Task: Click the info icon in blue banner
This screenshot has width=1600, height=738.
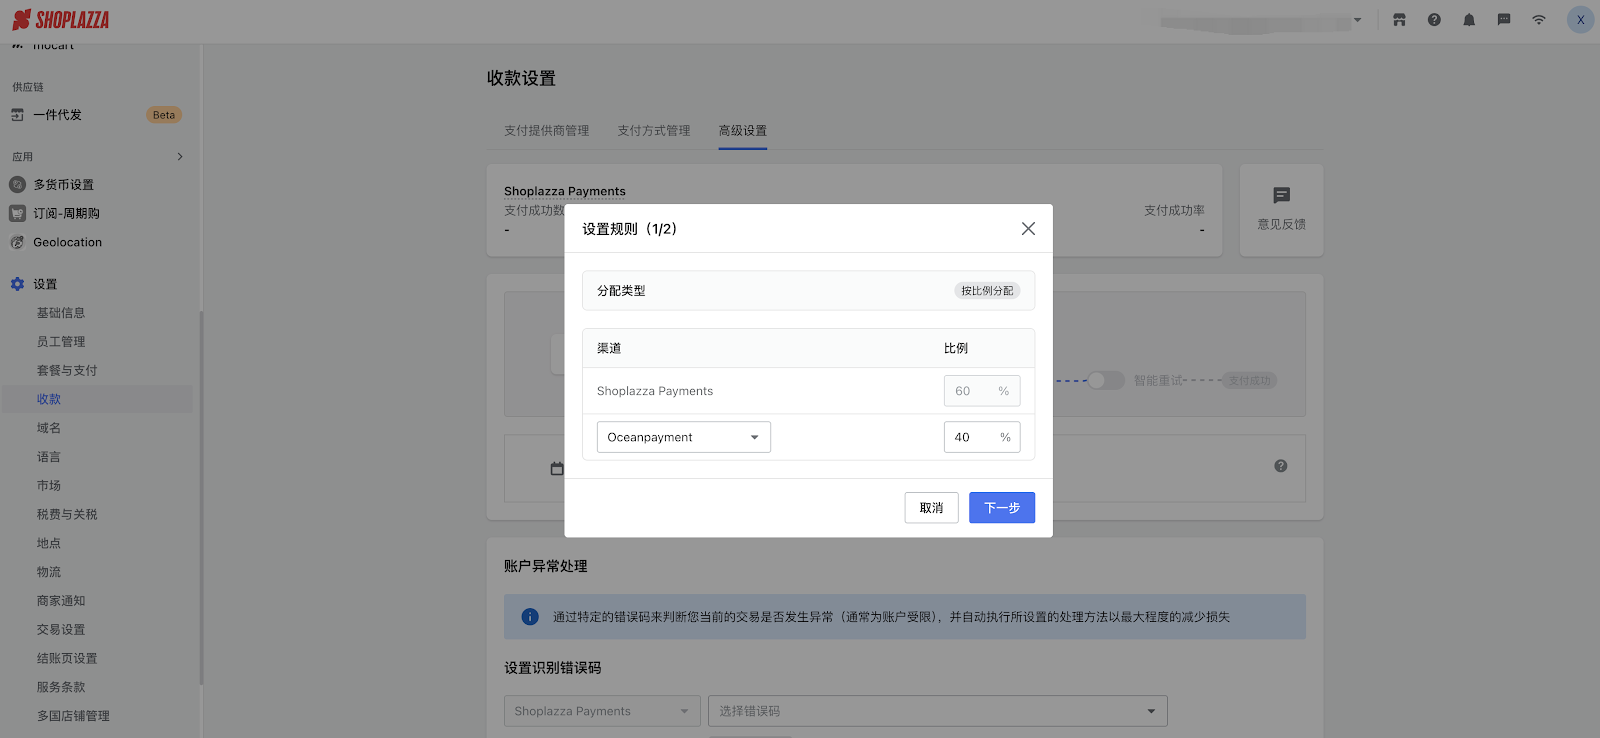Action: [530, 617]
